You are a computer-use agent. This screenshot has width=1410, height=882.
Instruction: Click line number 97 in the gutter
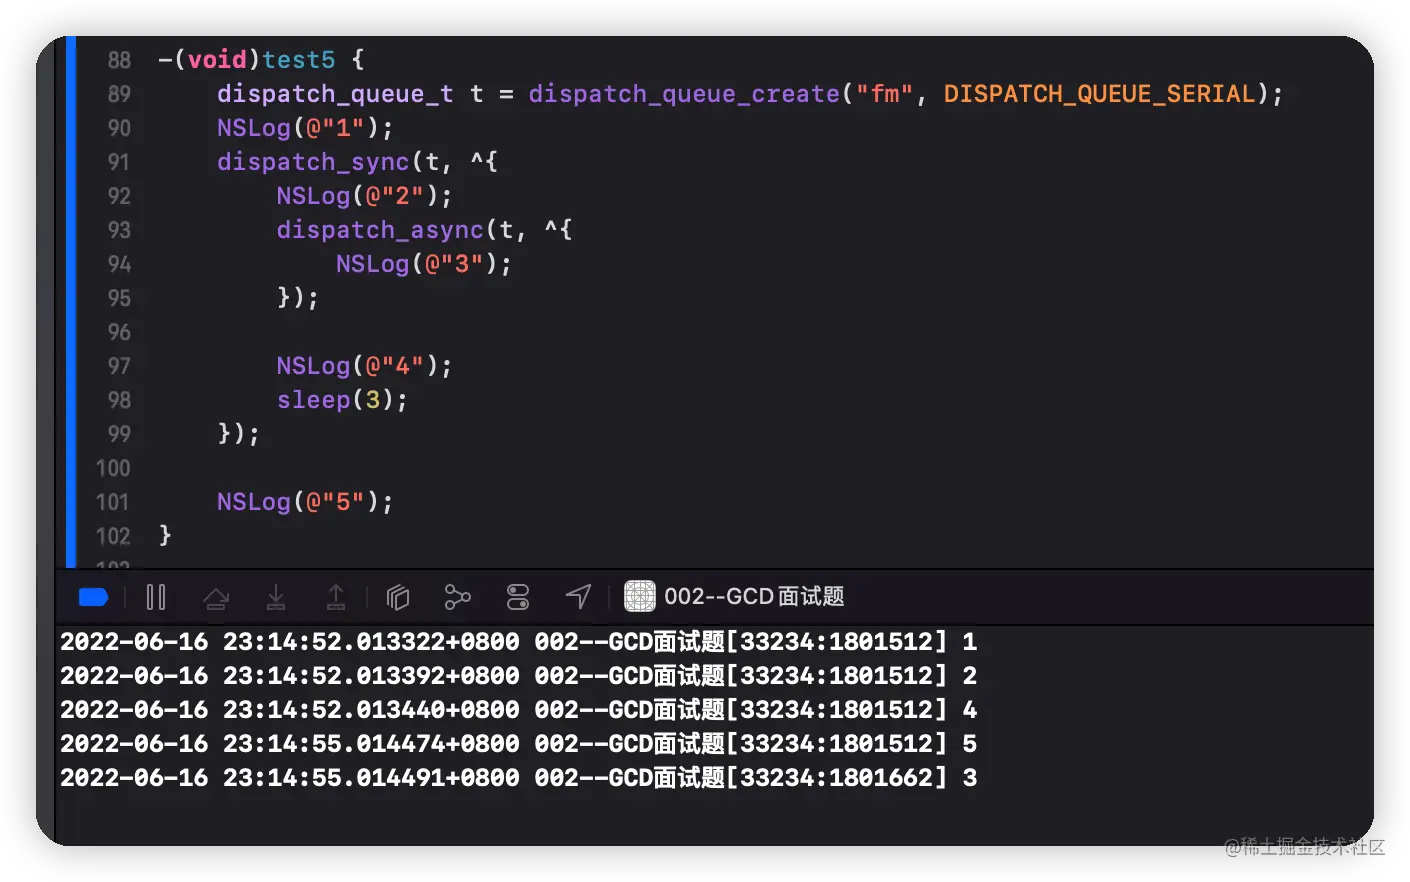[119, 366]
